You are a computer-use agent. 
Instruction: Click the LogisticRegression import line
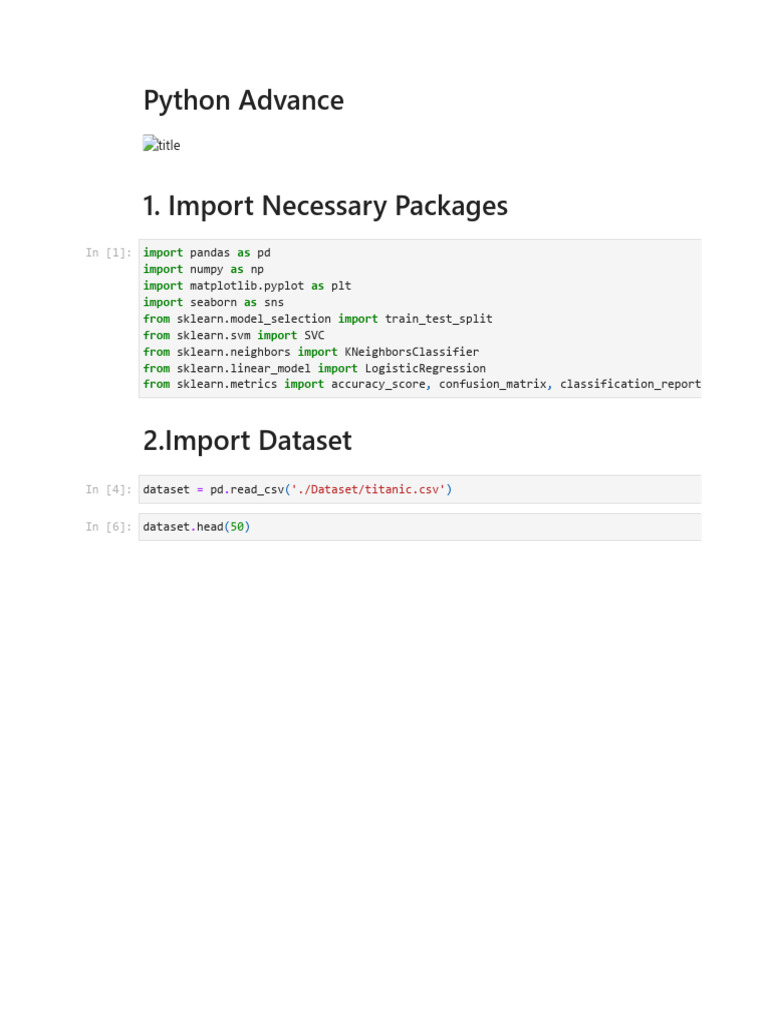click(x=314, y=368)
